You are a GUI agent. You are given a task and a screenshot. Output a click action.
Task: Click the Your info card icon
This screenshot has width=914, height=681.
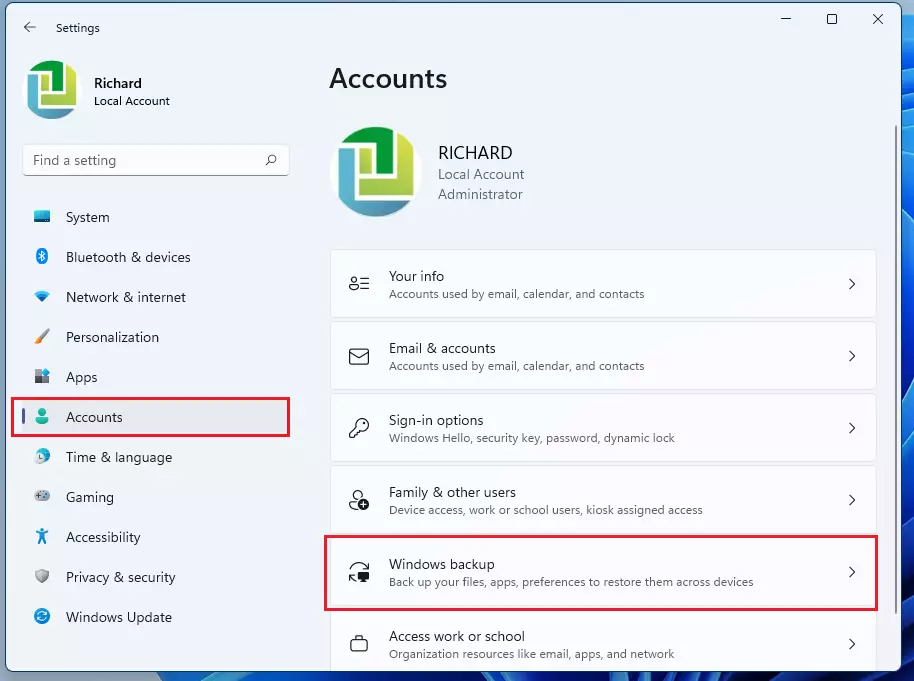point(359,284)
